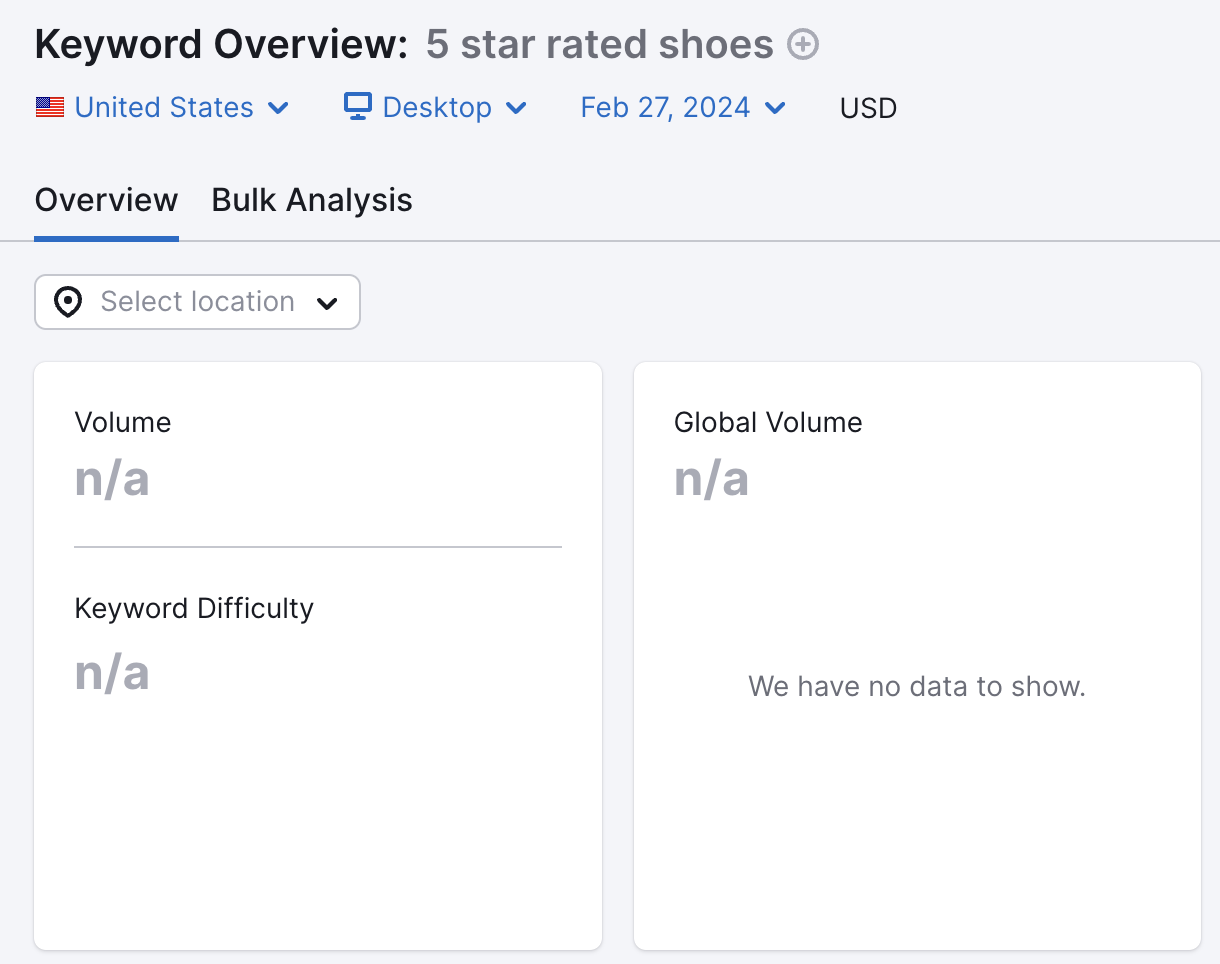This screenshot has height=964, width=1220.
Task: Click the chevron beside Select location
Action: tap(328, 302)
